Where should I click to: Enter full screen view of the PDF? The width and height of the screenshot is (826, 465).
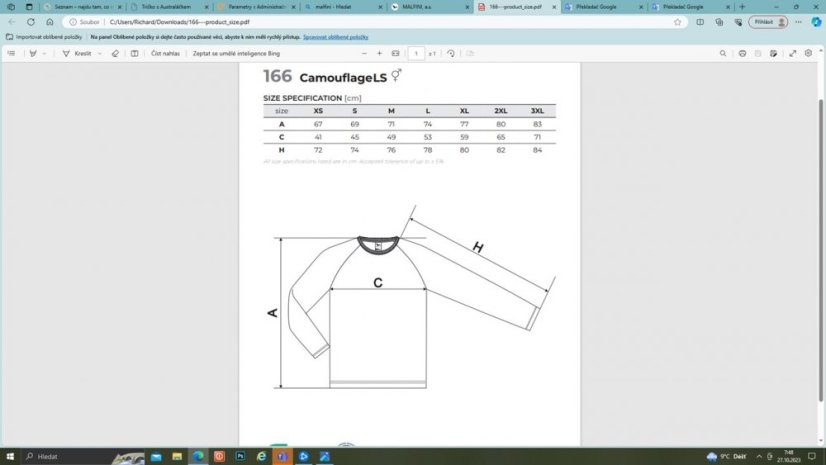[x=792, y=53]
